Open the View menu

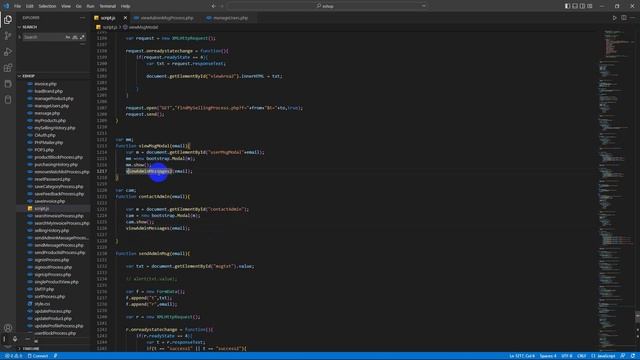point(66,6)
